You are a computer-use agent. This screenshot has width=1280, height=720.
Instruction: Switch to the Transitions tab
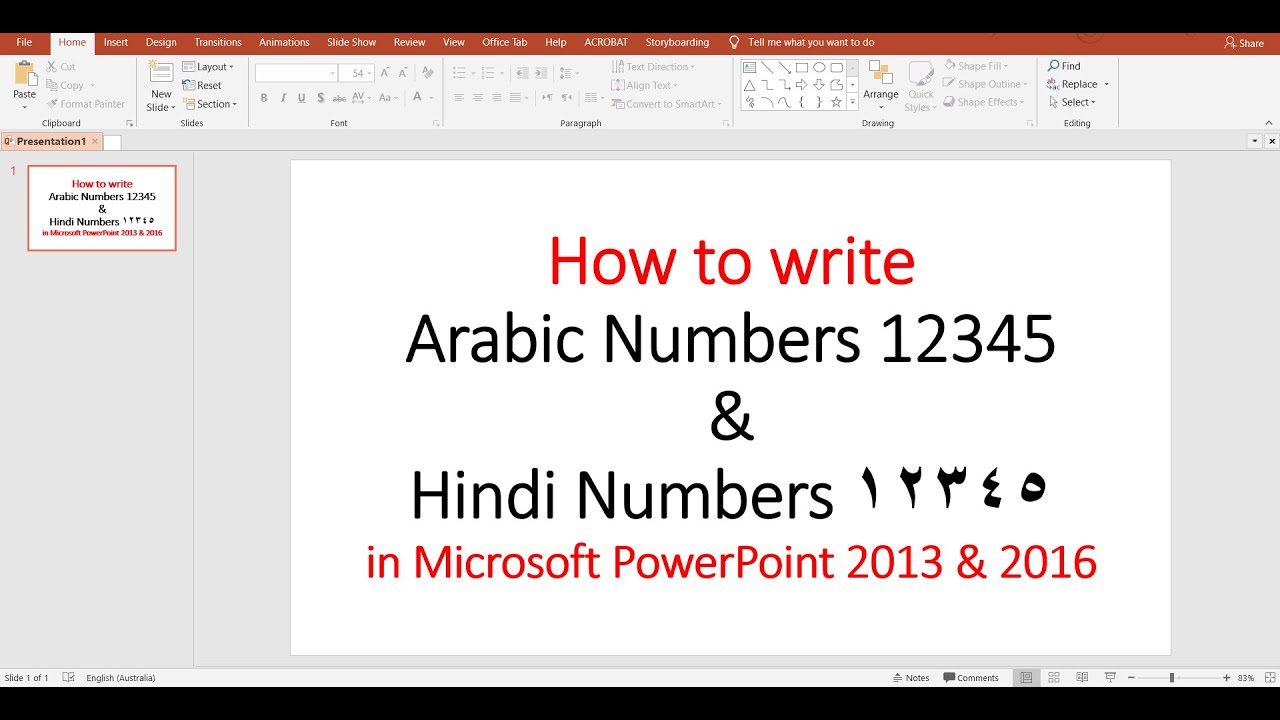click(218, 42)
